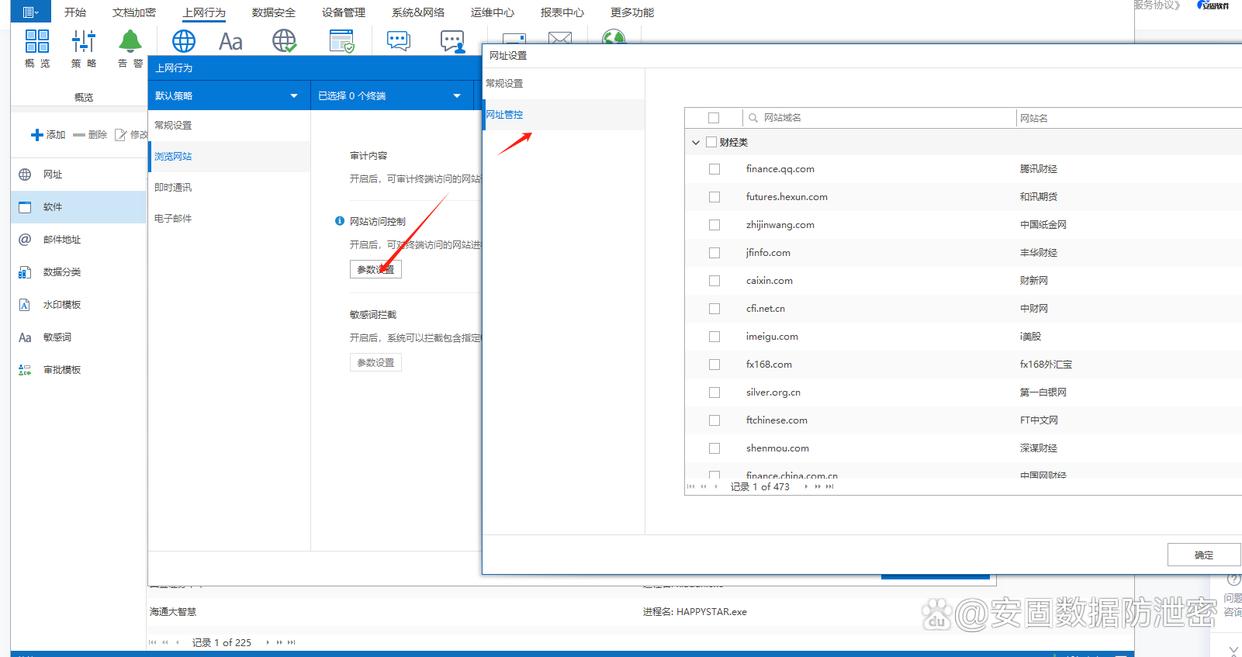
Task: Open 水印模板 in the left sidebar
Action: click(x=62, y=305)
